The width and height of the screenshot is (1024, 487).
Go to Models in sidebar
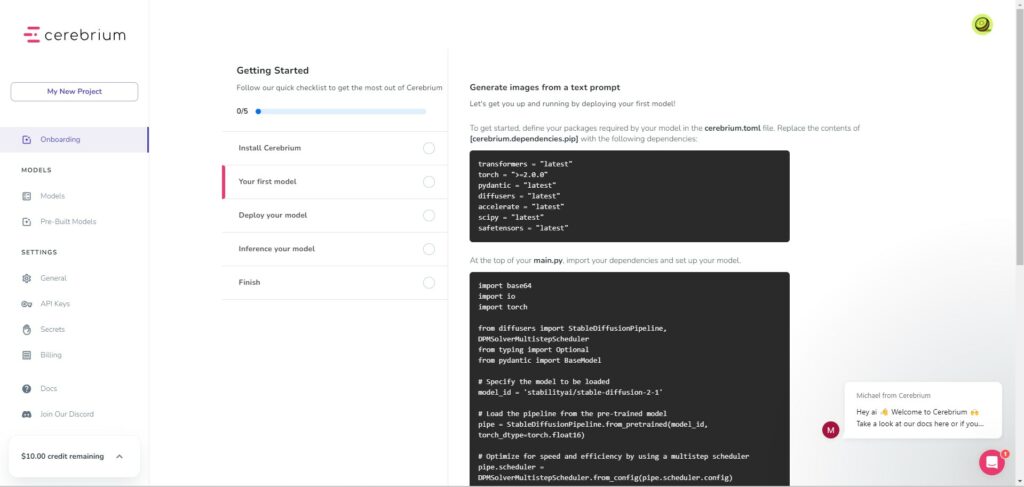(x=52, y=196)
